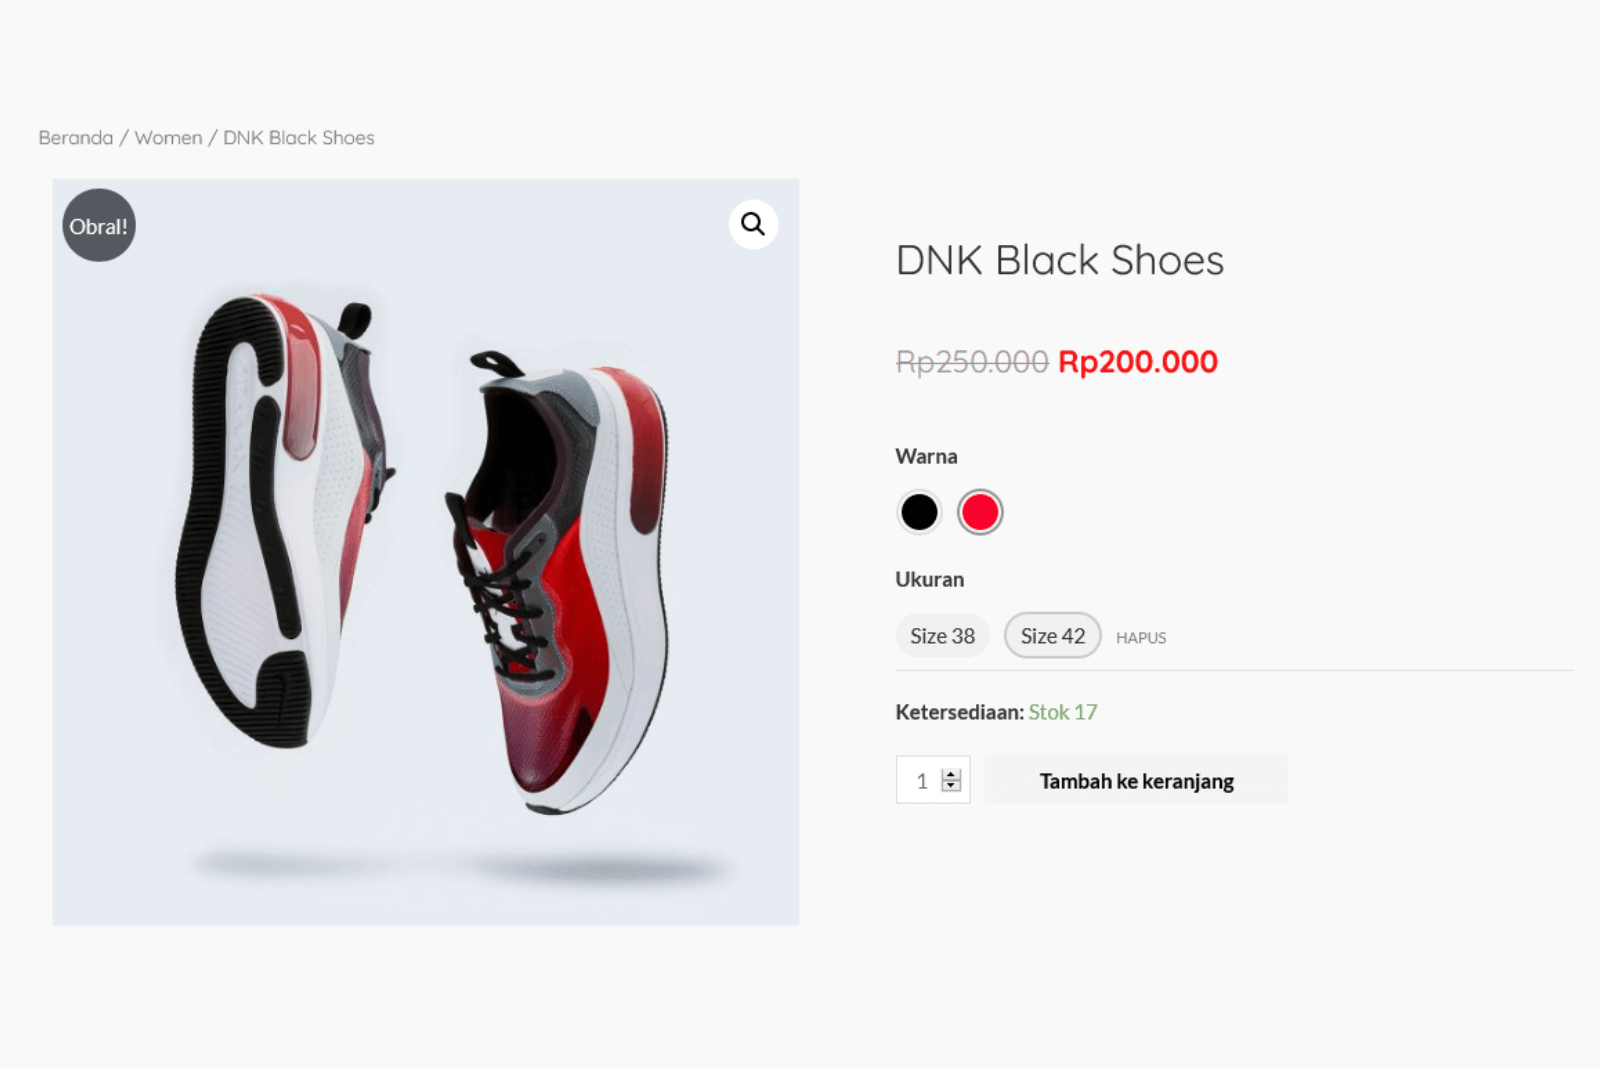Select the red color swatch
Image resolution: width=1600 pixels, height=1068 pixels.
point(979,512)
